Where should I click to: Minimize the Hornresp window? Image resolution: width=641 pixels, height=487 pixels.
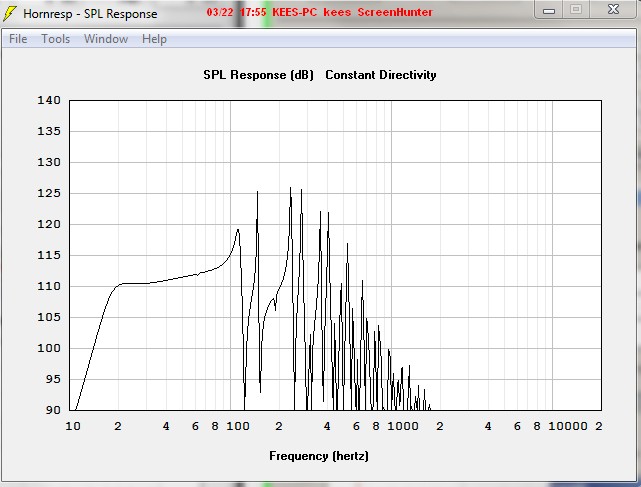(x=549, y=10)
